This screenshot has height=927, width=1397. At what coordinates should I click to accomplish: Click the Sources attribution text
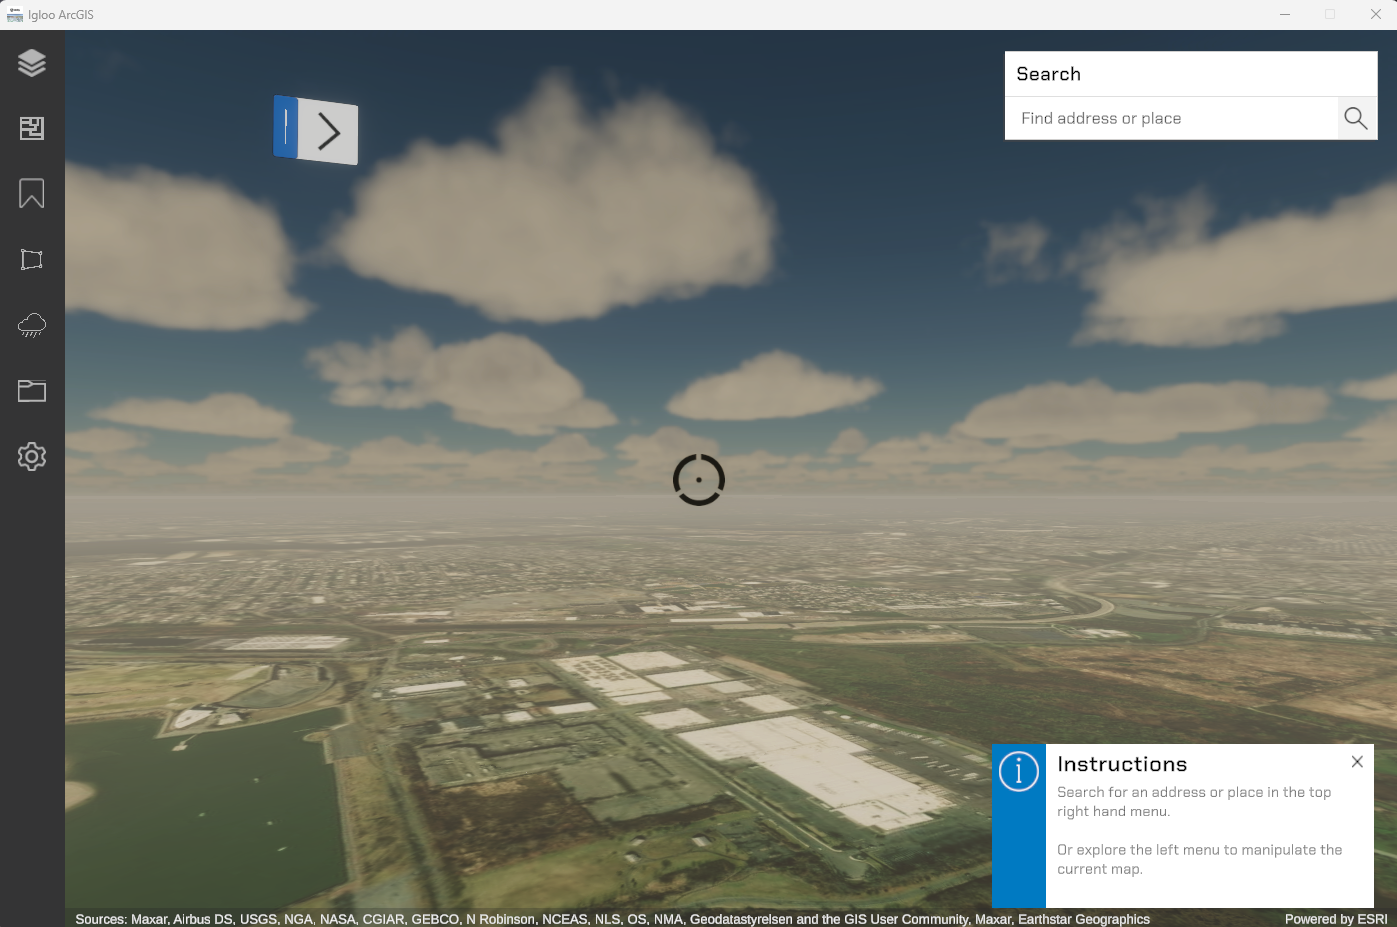612,919
